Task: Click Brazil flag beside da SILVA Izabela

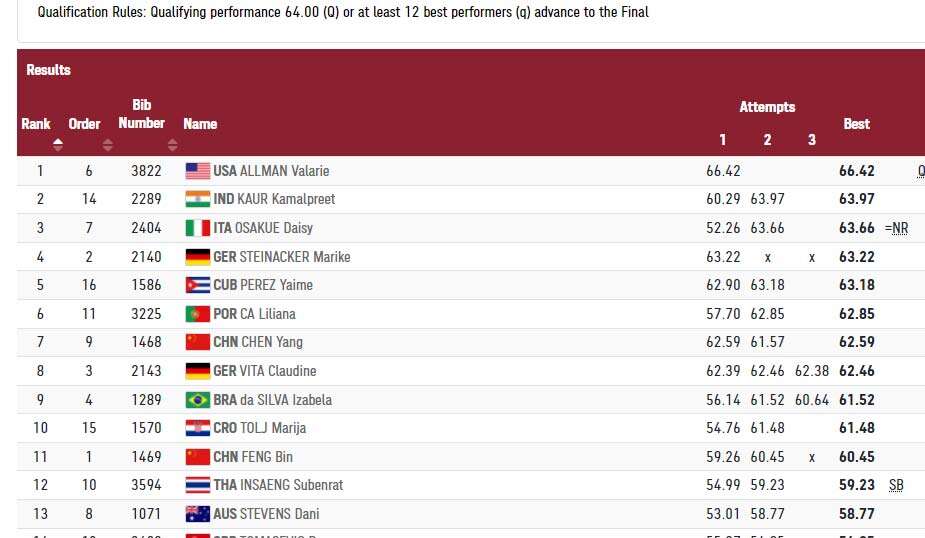Action: [198, 400]
